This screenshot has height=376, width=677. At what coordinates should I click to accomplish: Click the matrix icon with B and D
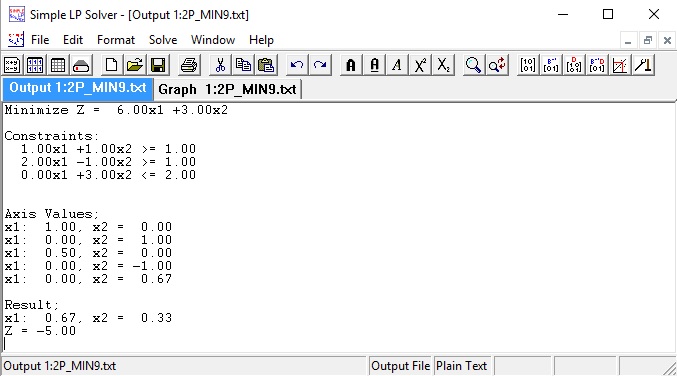click(x=597, y=65)
